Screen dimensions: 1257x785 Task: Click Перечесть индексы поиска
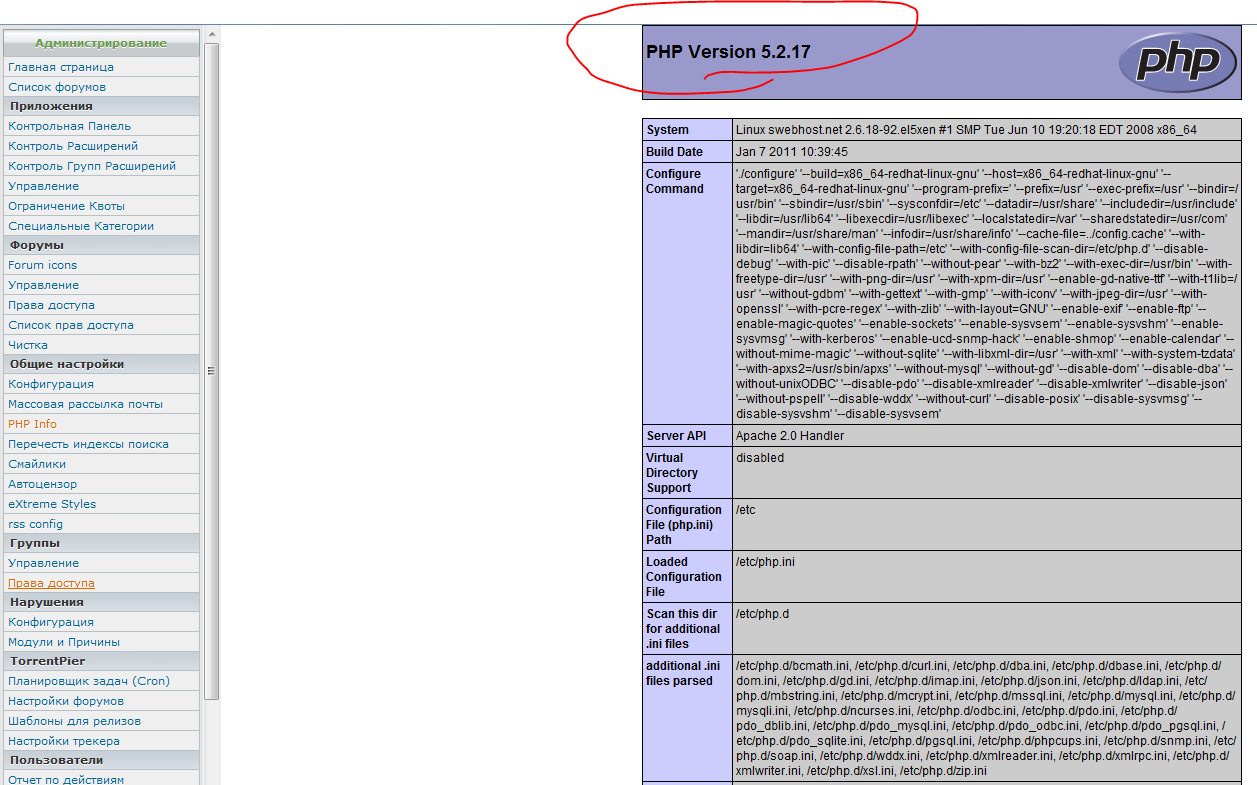click(x=88, y=444)
